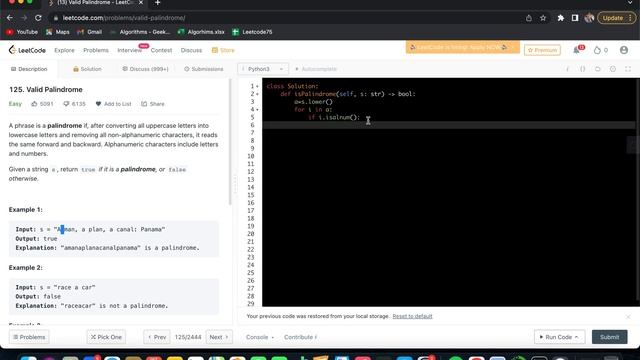Open the Gmail bookmark
This screenshot has width=640, height=360.
(x=89, y=32)
